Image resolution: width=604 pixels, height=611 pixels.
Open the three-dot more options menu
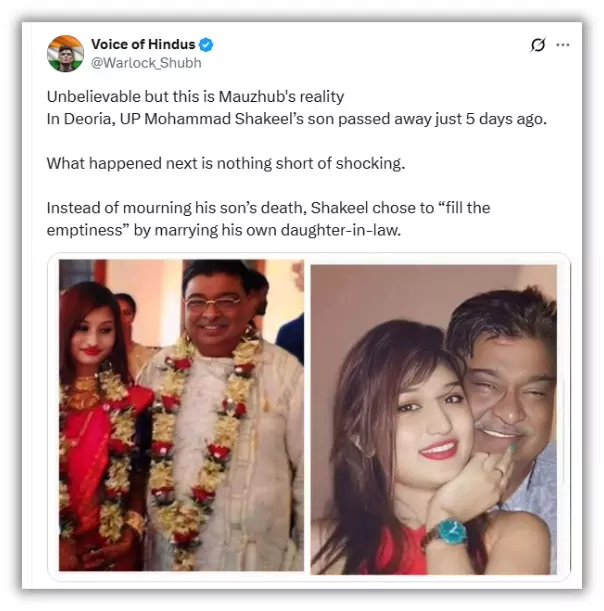(x=563, y=45)
